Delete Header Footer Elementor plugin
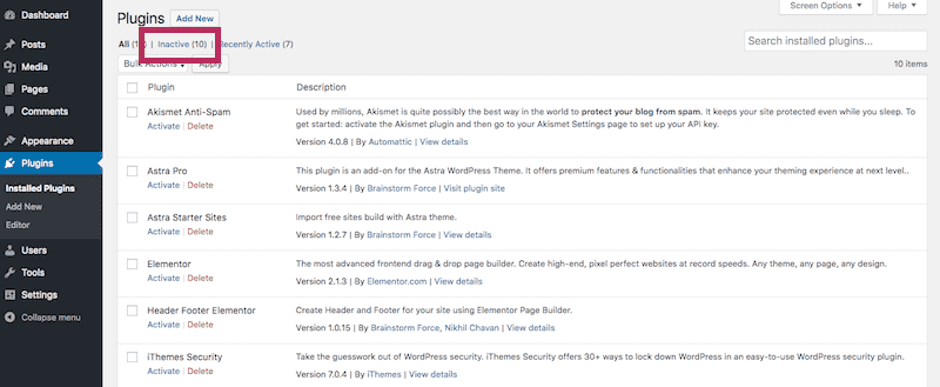Image resolution: width=940 pixels, height=387 pixels. tap(200, 325)
